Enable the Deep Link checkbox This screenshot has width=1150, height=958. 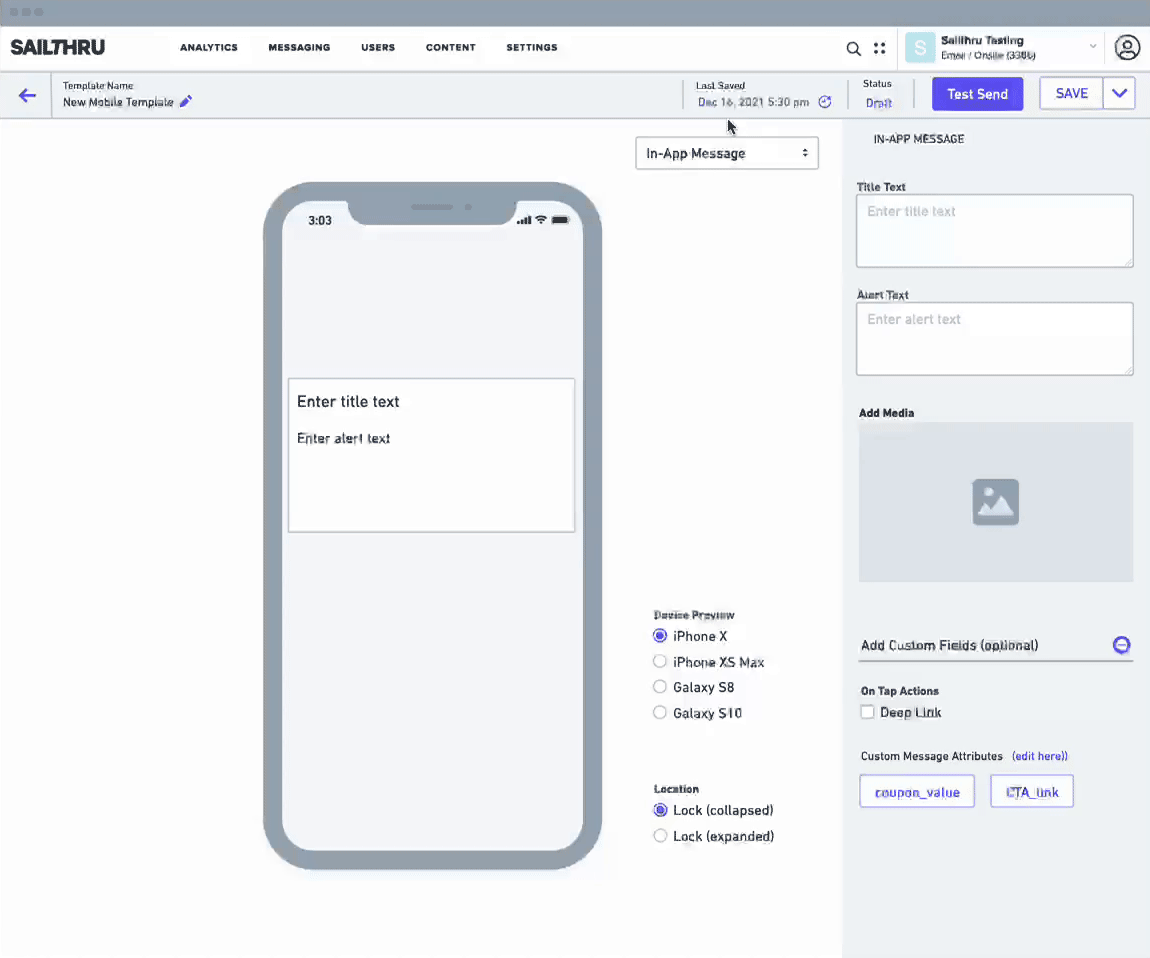tap(868, 712)
